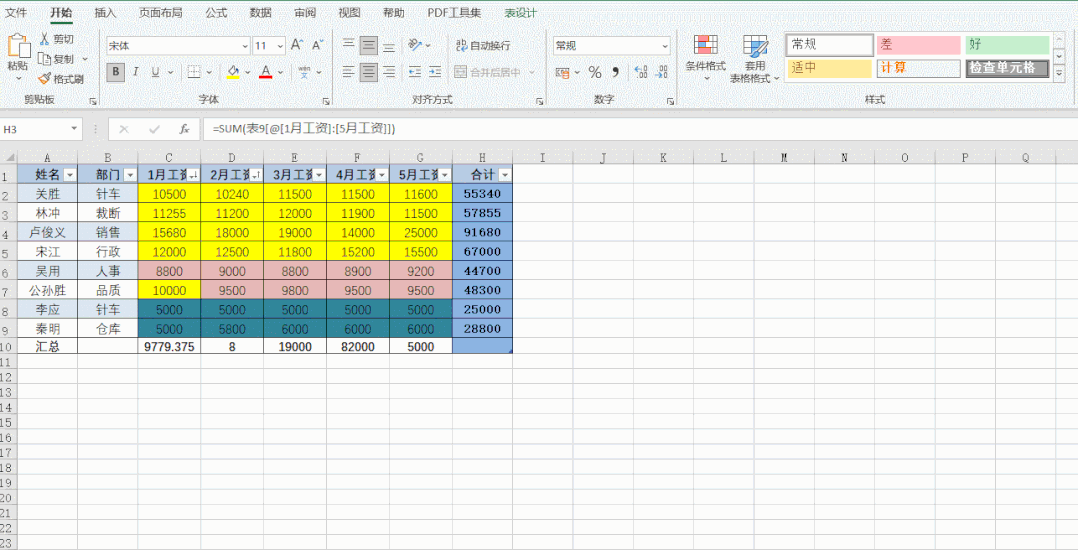Open the Name Box dropdown beside H3
Screen dimensions: 1078x550
pos(74,129)
